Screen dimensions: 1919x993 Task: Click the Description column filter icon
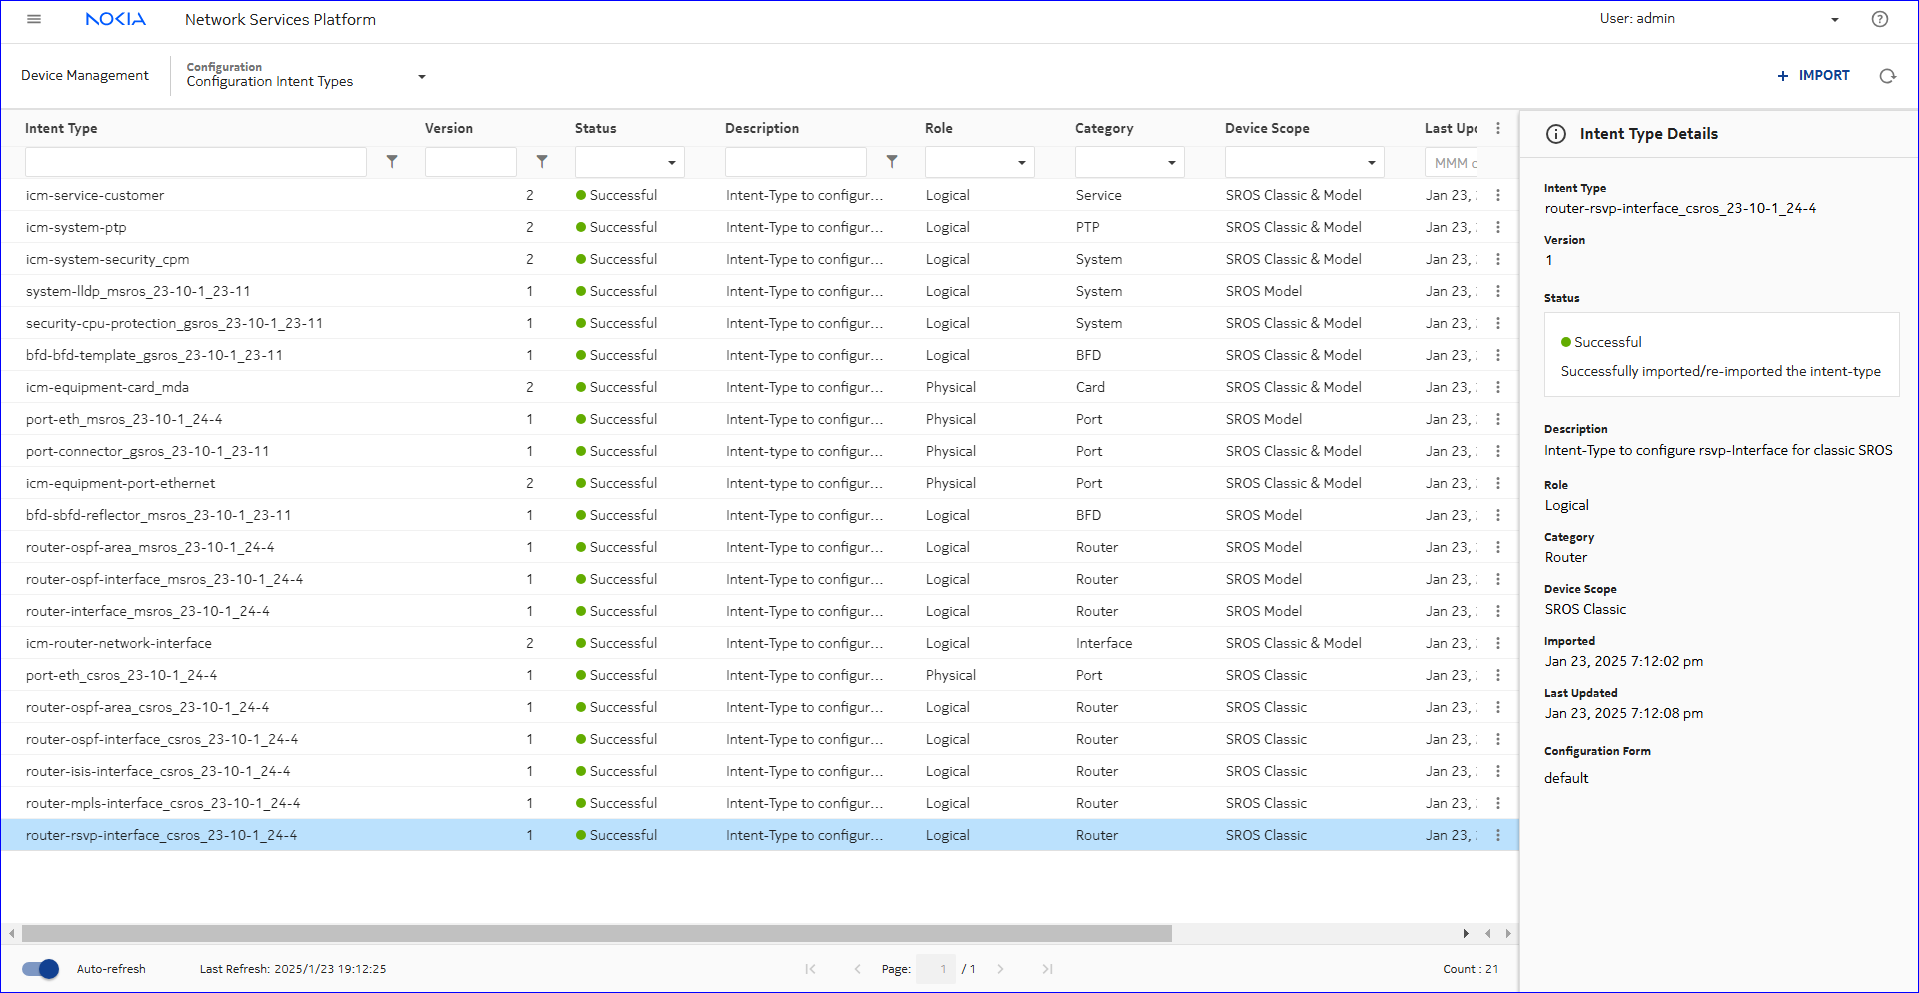point(892,162)
